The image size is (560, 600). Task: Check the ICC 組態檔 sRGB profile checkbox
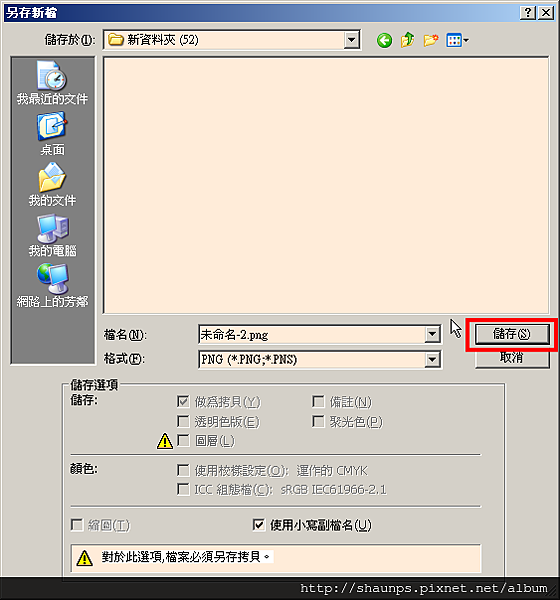[183, 489]
